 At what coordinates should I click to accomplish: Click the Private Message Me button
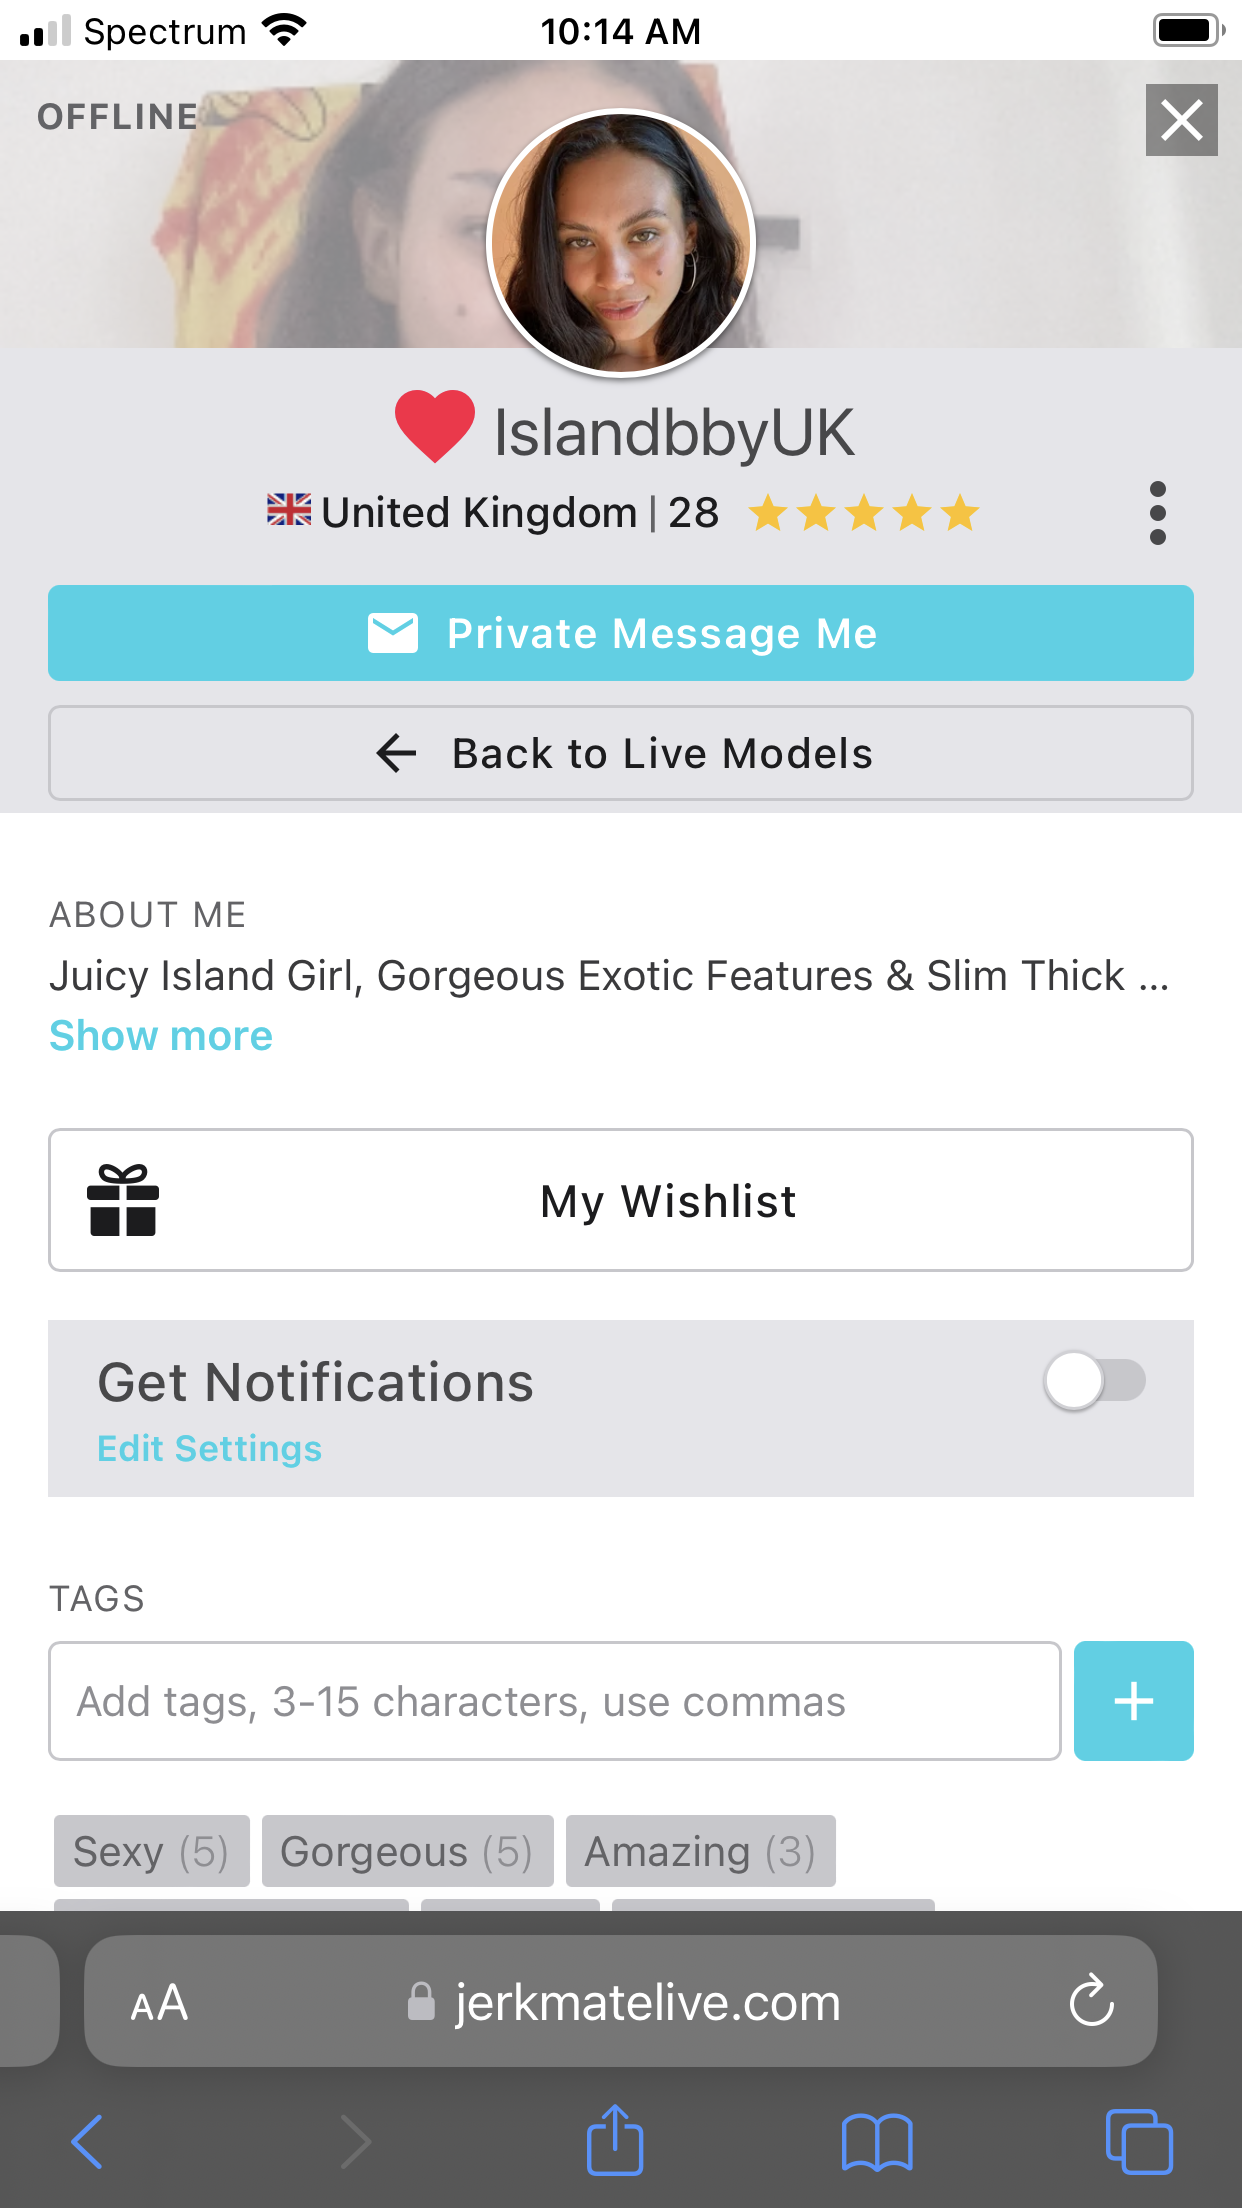coord(621,633)
